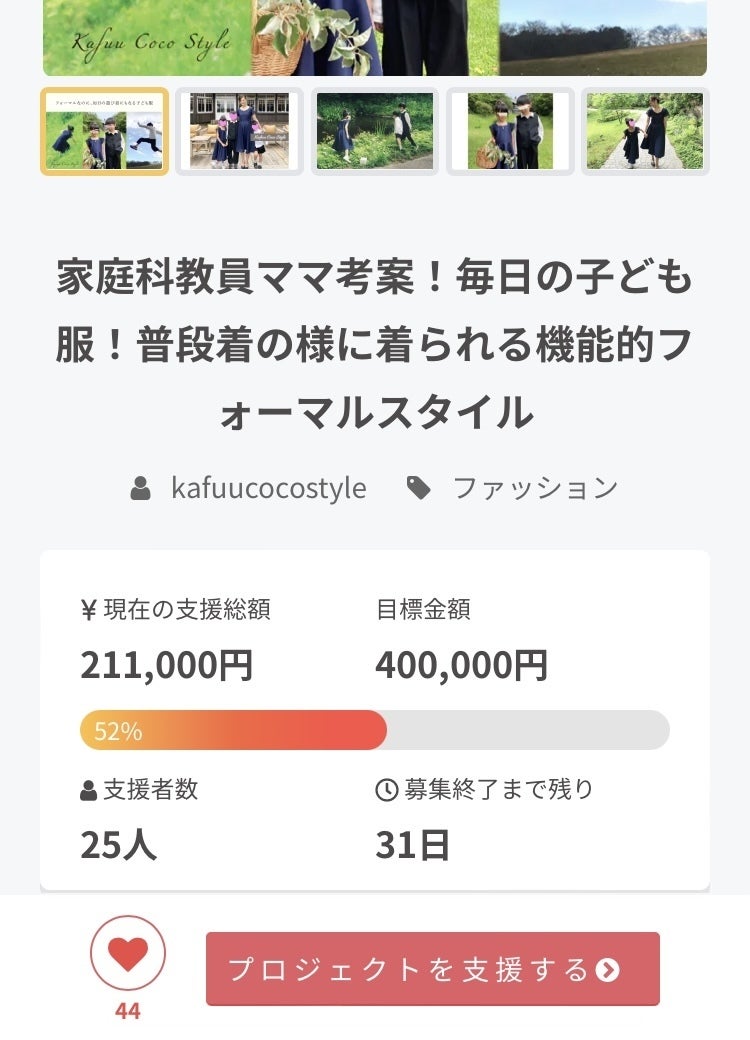This screenshot has width=750, height=1040.
Task: Toggle the heart like button
Action: pos(128,953)
